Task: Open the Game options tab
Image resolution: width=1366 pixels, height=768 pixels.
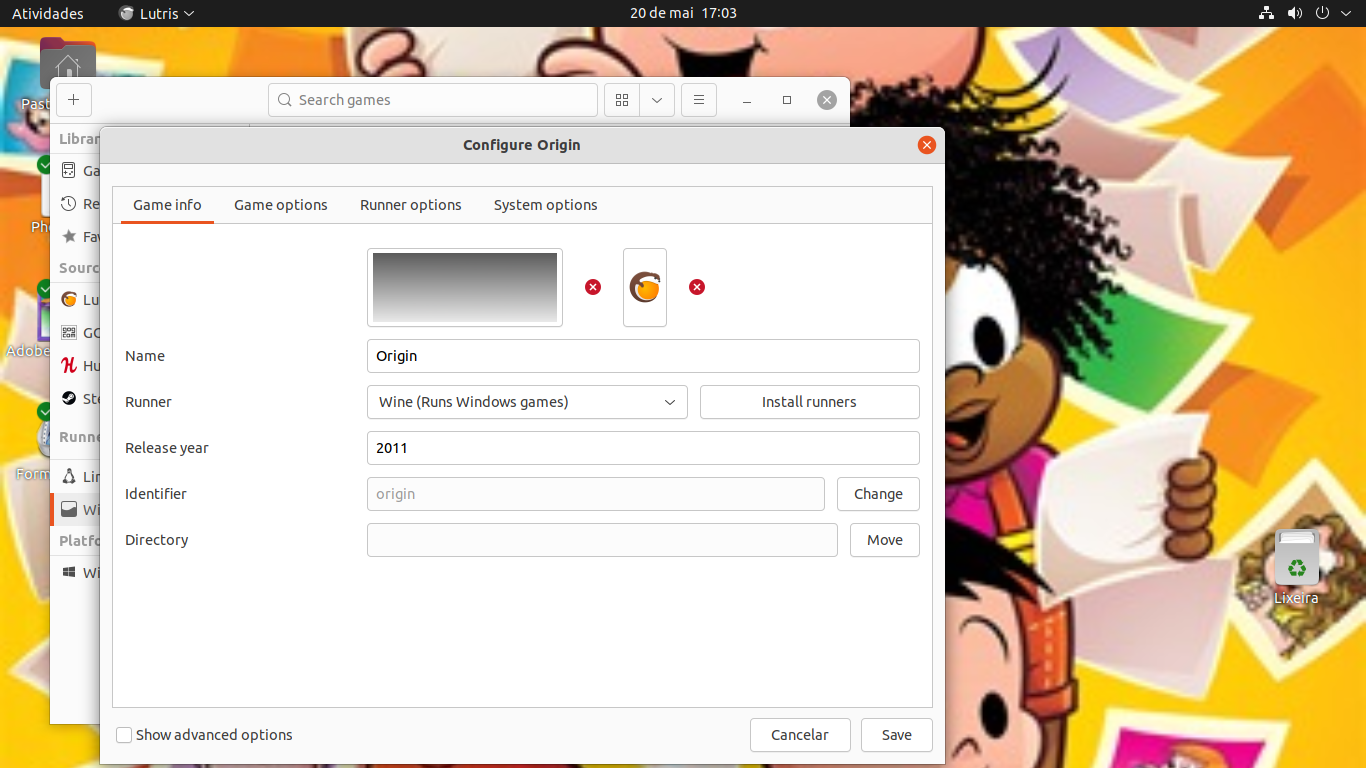Action: tap(281, 205)
